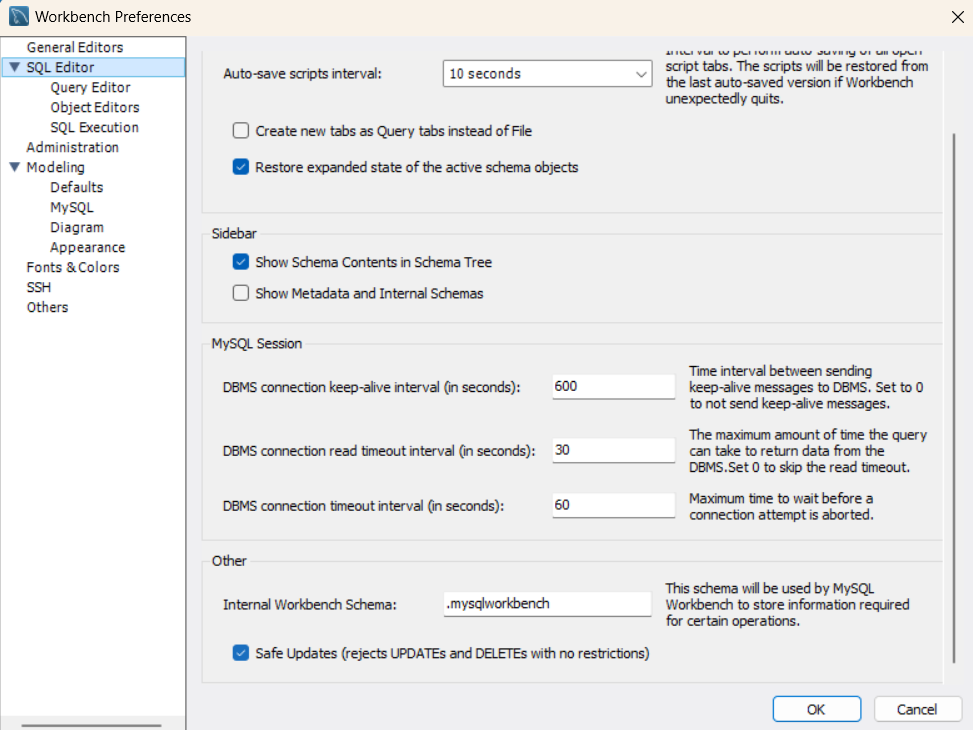Click 'The maximum amount of time' description text
This screenshot has width=973, height=730.
(x=808, y=451)
